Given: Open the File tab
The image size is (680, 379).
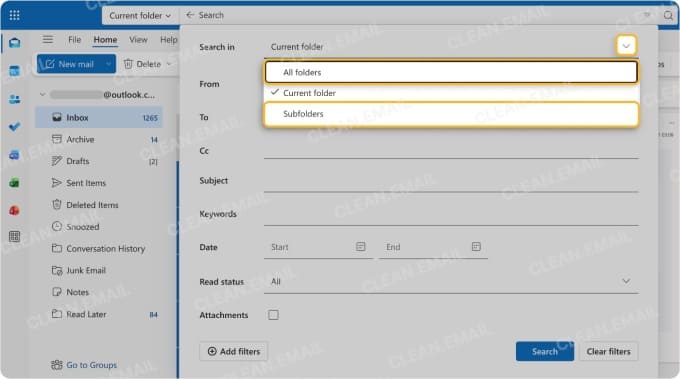Looking at the screenshot, I should coord(75,39).
